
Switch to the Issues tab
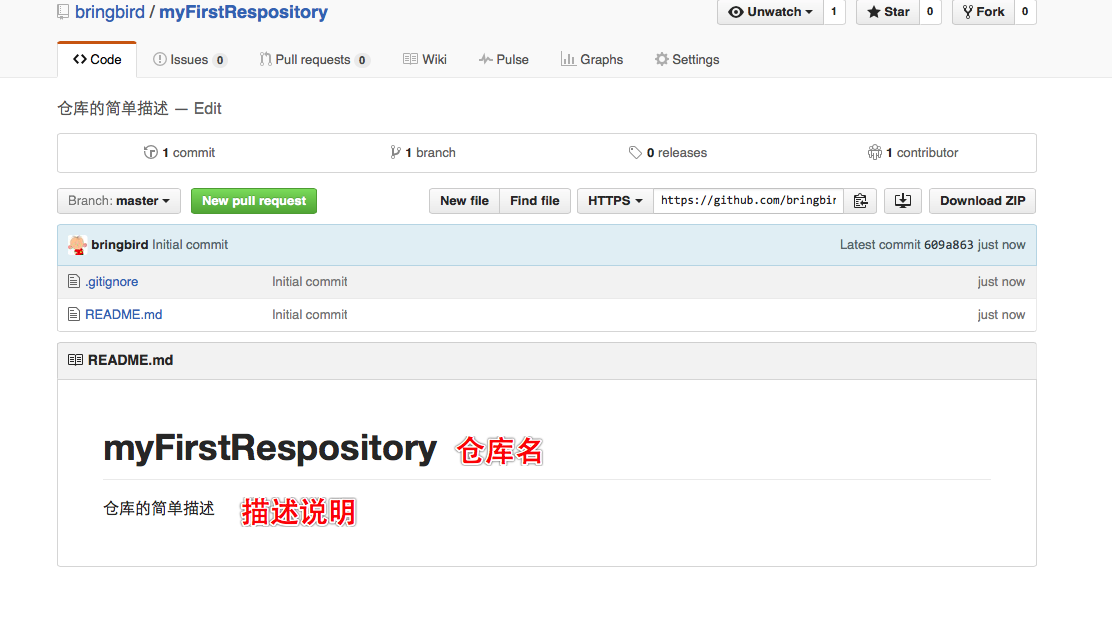pyautogui.click(x=189, y=60)
